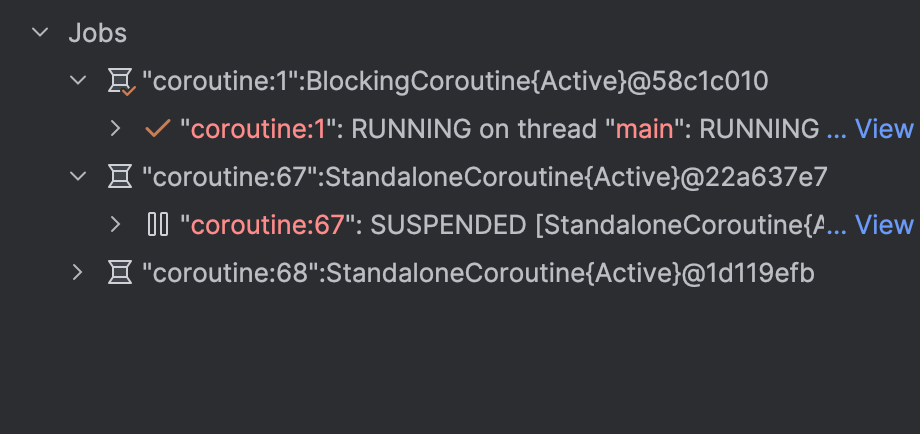Viewport: 920px width, 434px height.
Task: Expand the coroutine:68 StandaloneCoroutine job node
Action: 79,273
